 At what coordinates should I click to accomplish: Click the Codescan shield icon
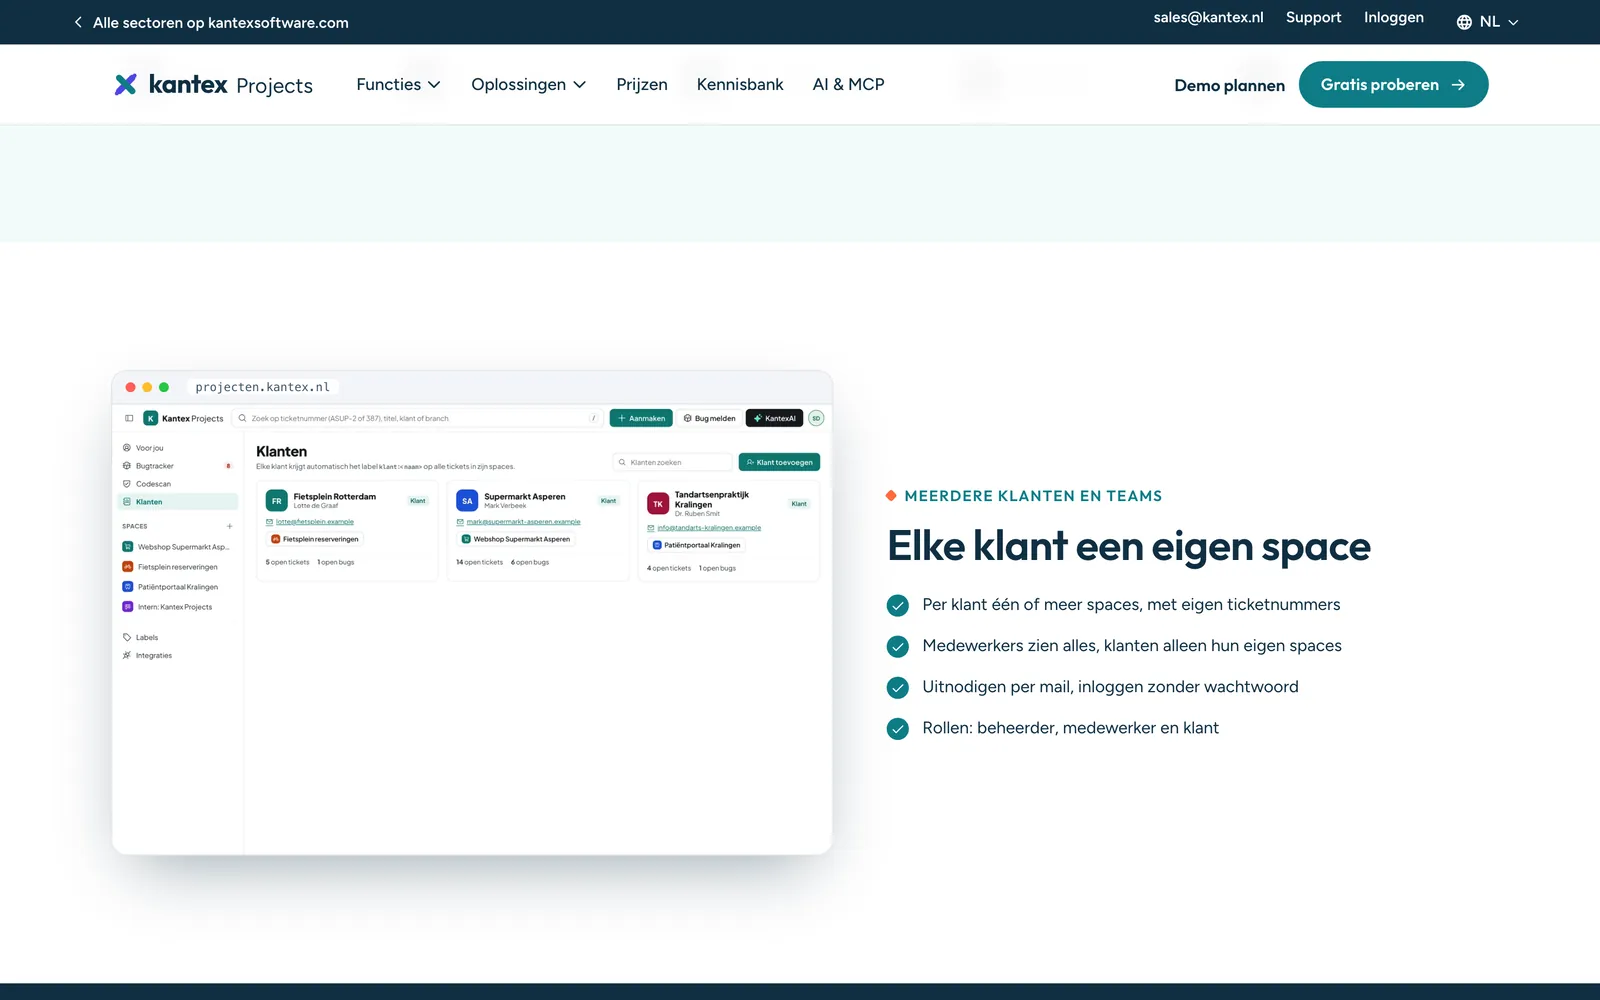[x=127, y=484]
